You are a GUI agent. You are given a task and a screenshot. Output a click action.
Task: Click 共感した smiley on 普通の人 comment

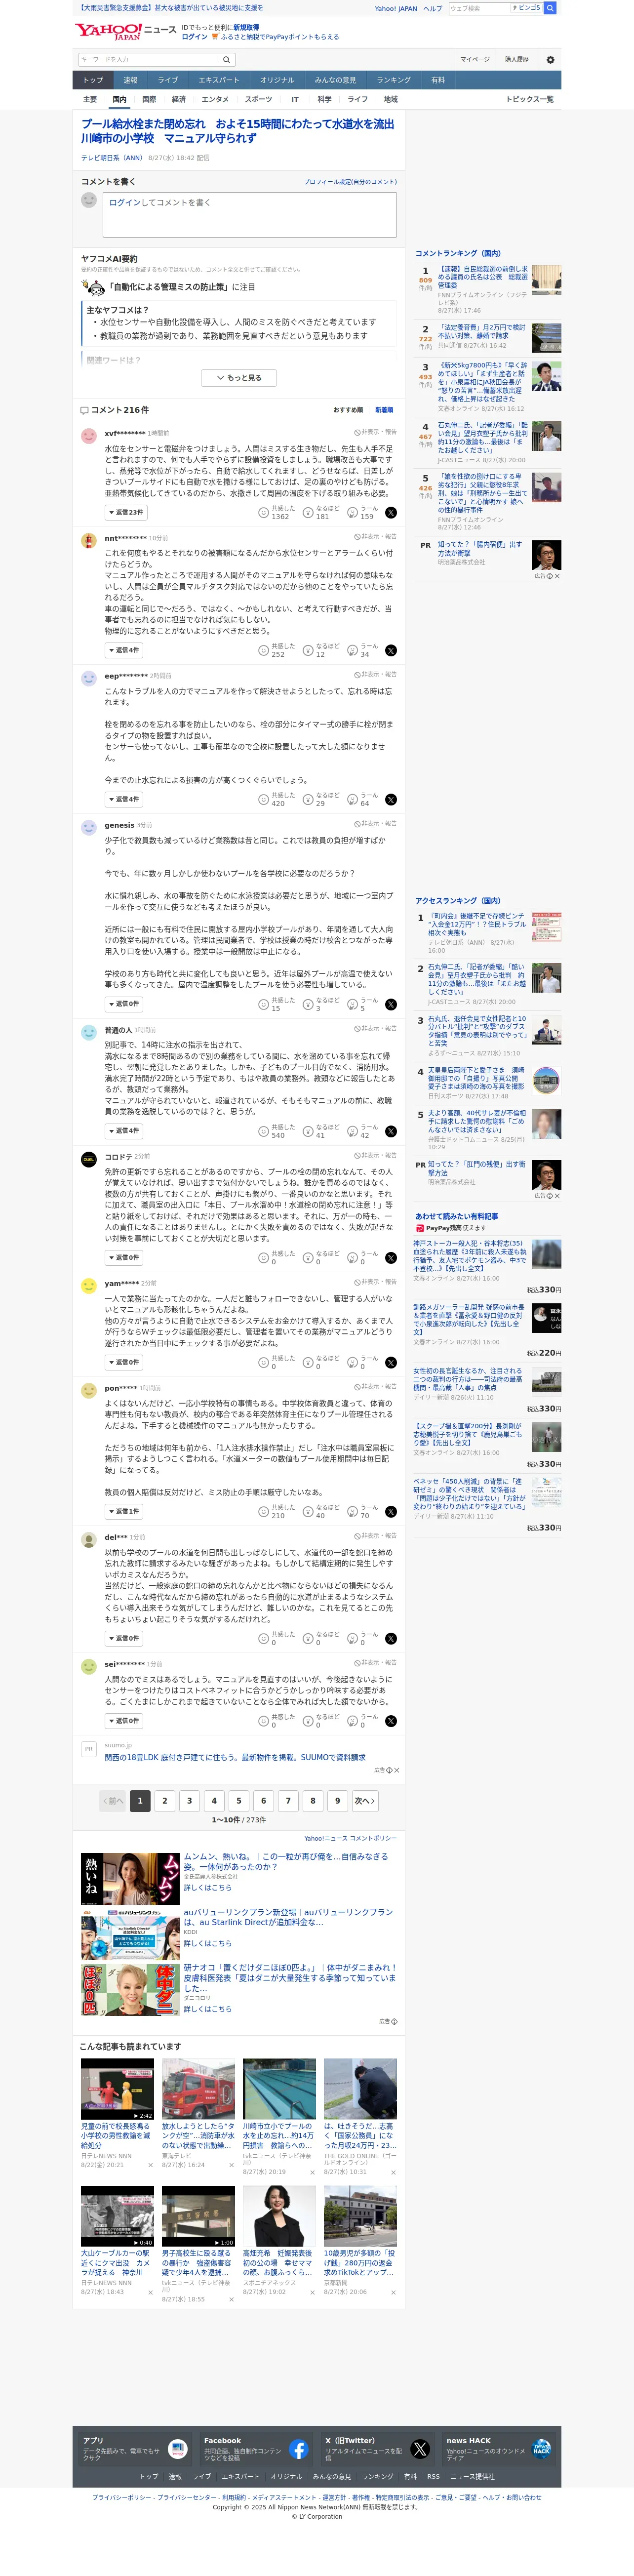coord(264,1132)
